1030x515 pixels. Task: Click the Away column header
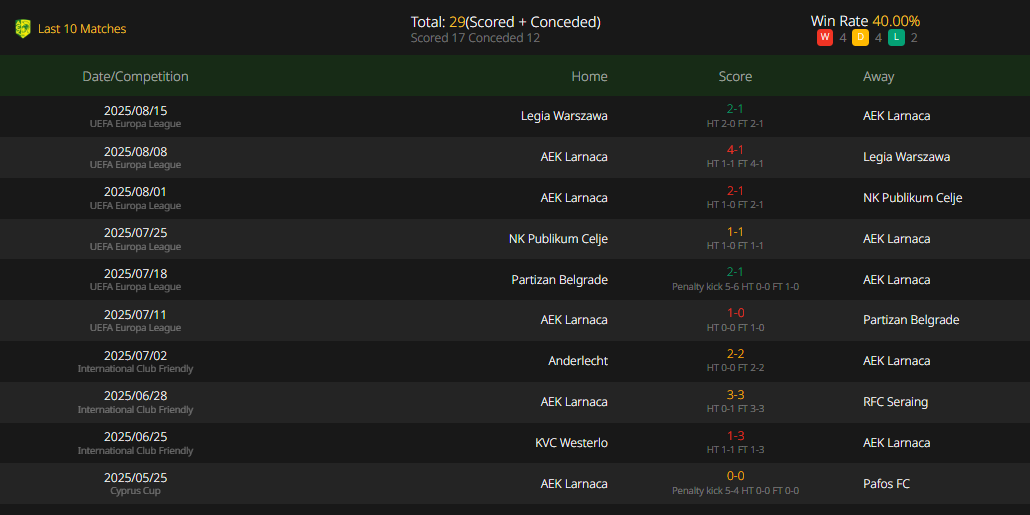878,76
